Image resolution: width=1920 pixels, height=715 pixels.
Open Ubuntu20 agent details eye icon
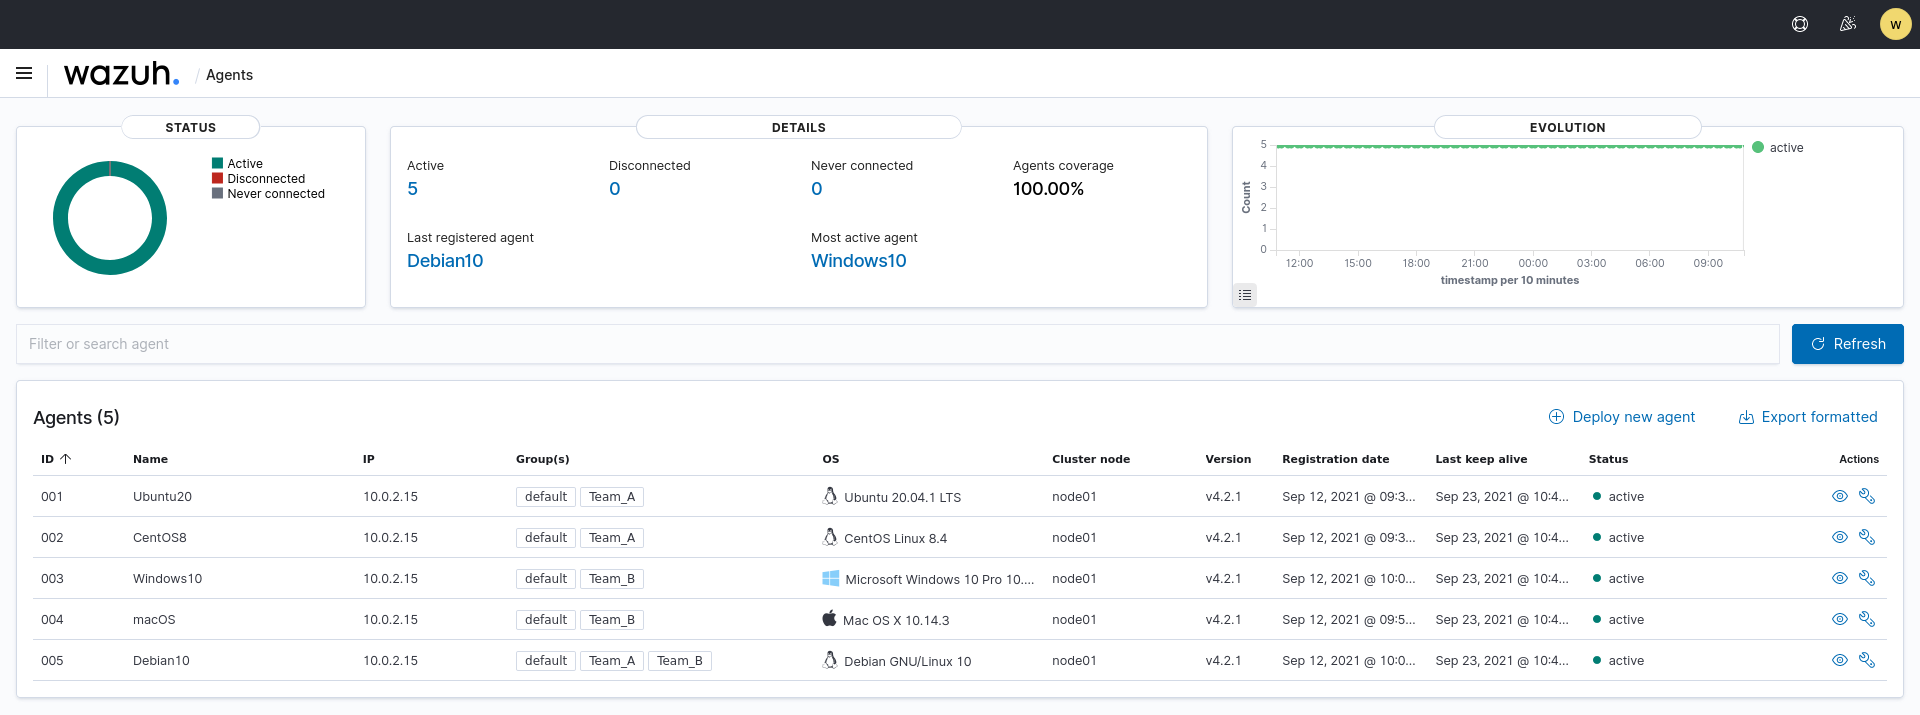tap(1839, 496)
